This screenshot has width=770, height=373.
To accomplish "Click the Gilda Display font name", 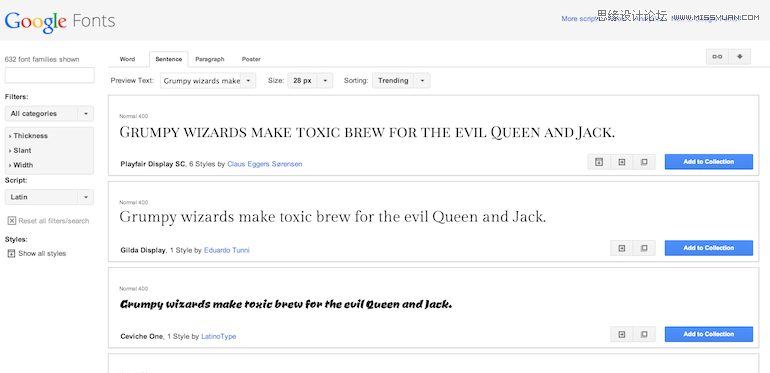I will 143,250.
